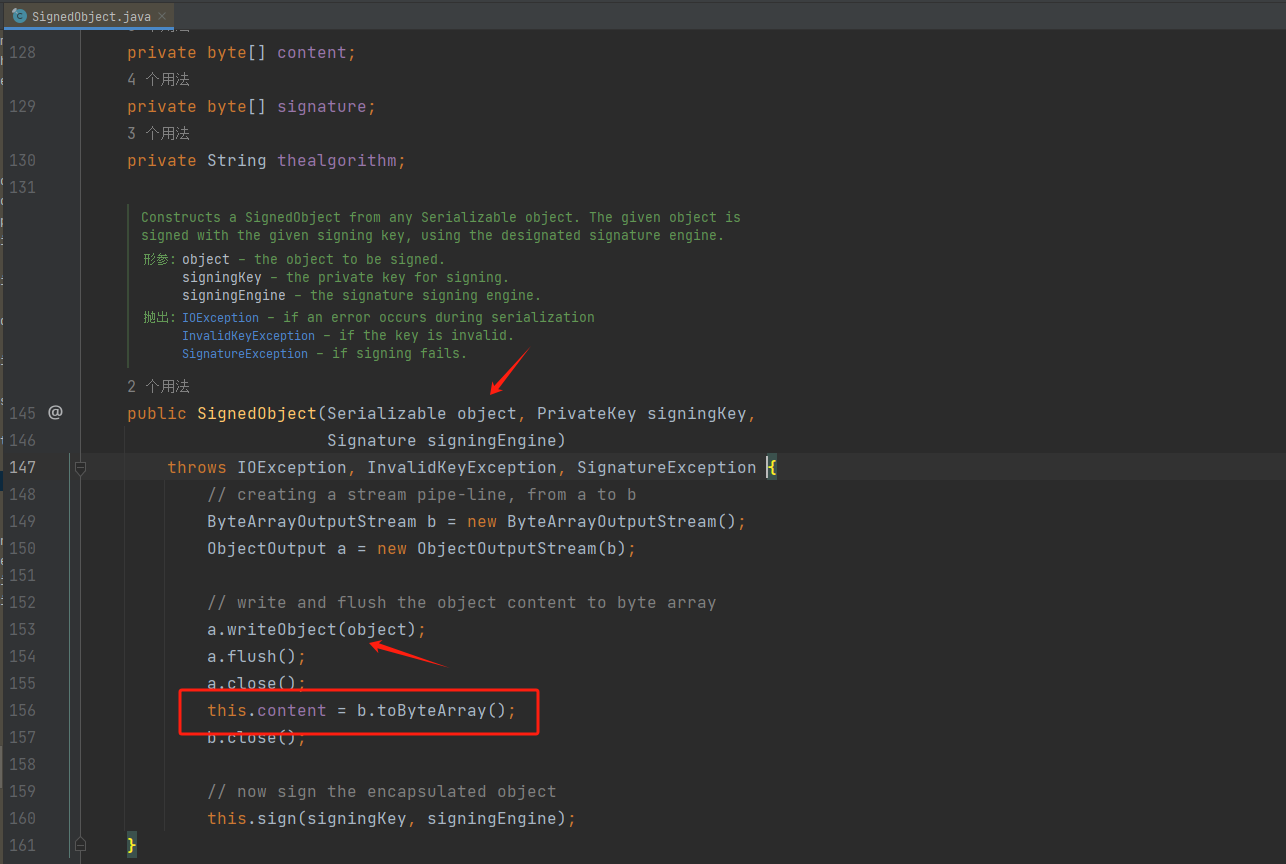Open the '3 个用法' usages hint above thealgorithm

(158, 133)
